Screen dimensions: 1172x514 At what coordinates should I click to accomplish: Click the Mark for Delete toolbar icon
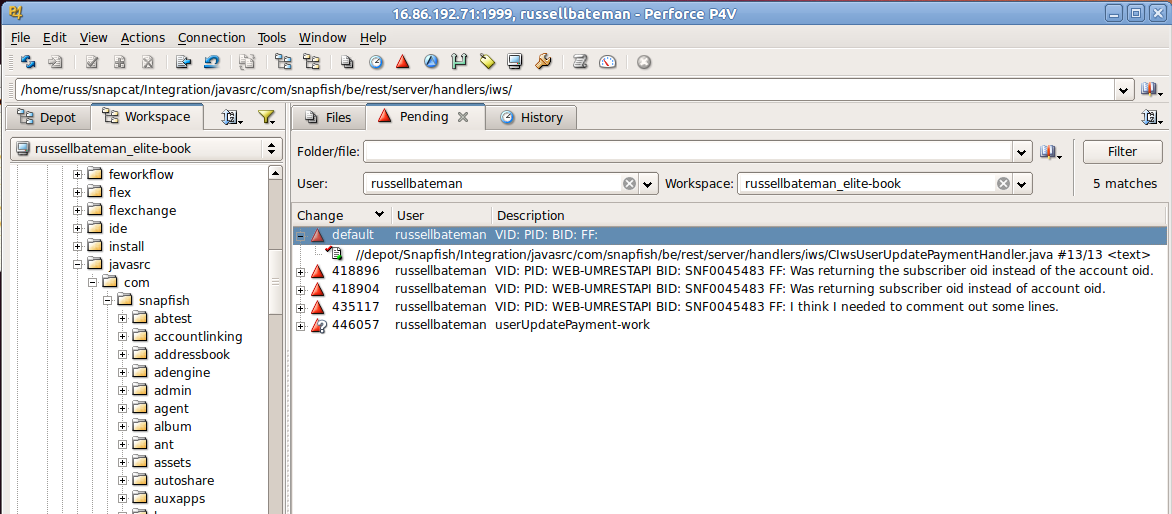tap(148, 62)
